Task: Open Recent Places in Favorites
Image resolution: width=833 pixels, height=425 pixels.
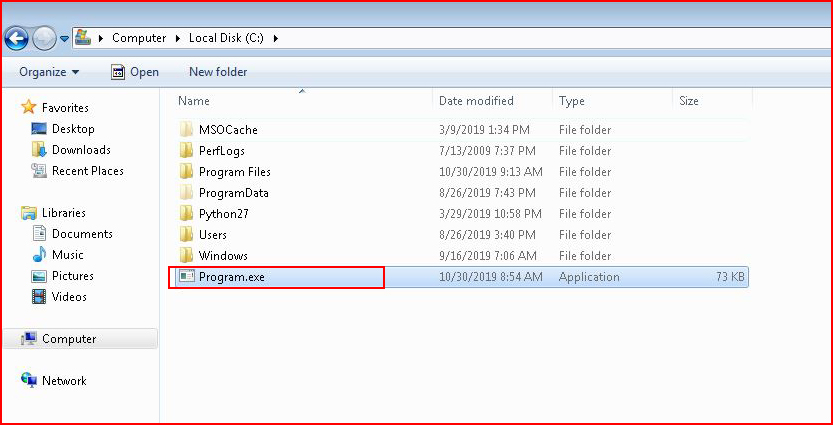Action: [x=88, y=171]
